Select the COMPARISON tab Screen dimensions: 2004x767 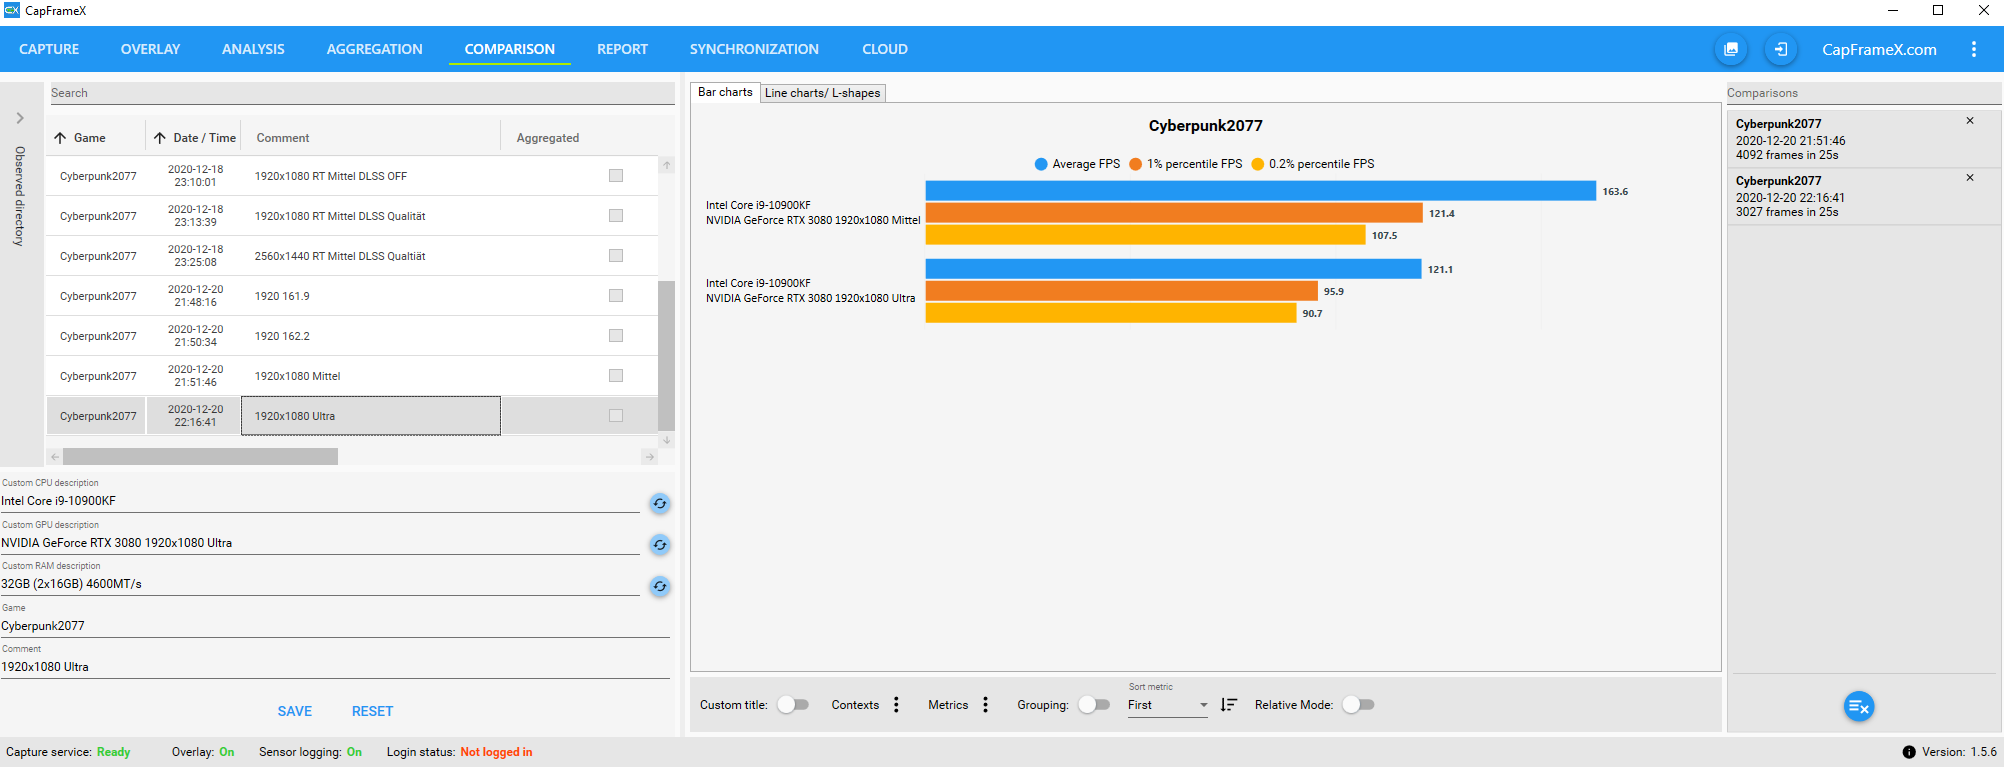pos(510,49)
